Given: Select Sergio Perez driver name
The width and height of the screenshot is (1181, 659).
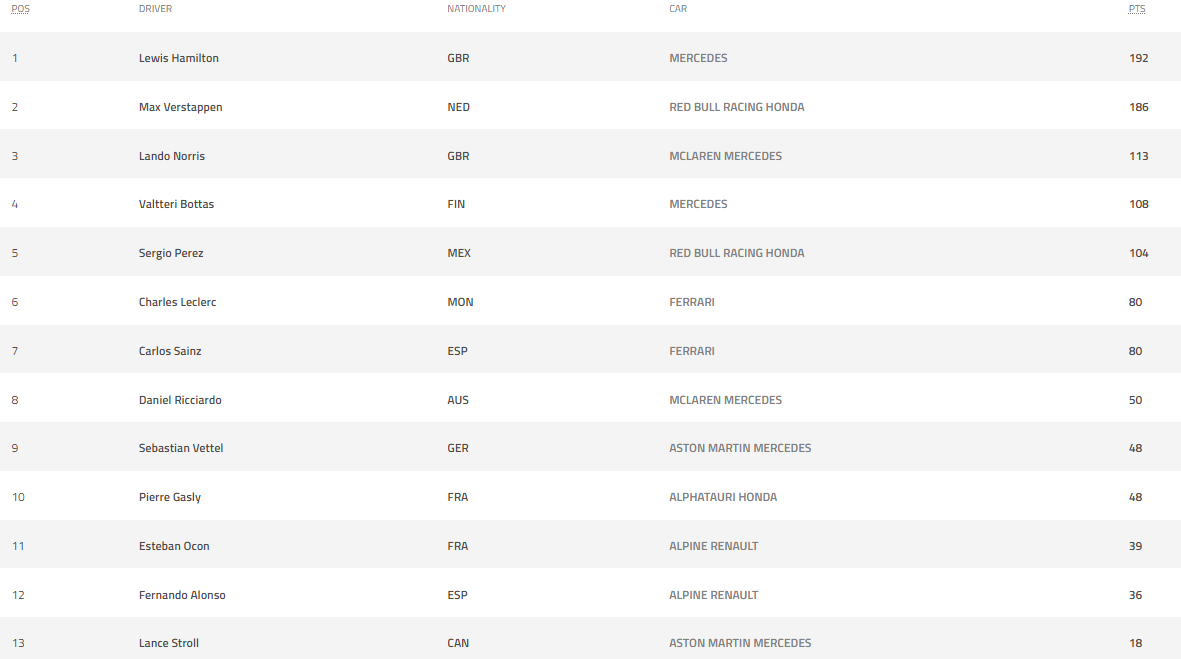Looking at the screenshot, I should click(171, 253).
